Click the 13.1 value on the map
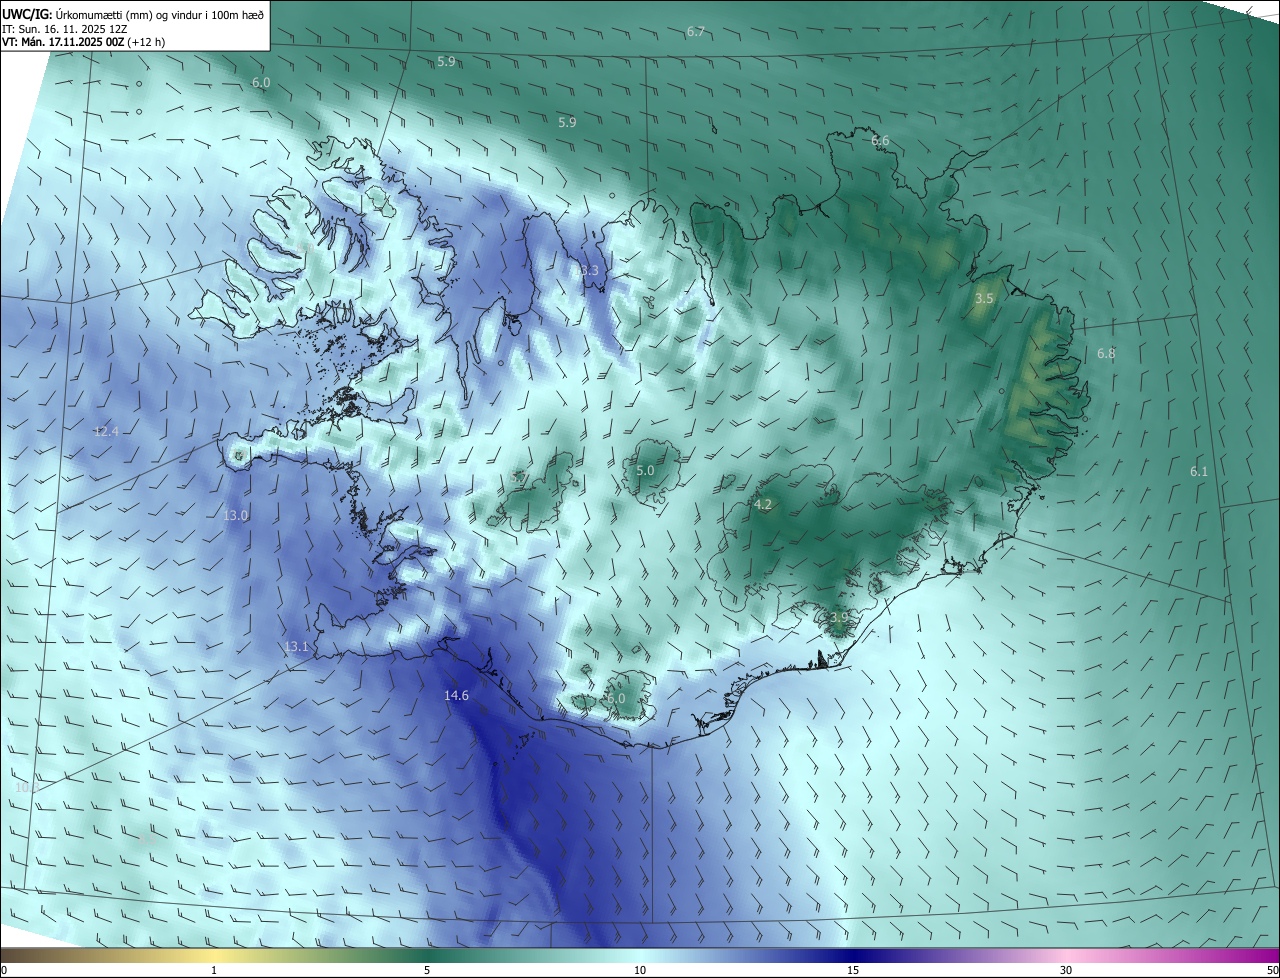 click(x=297, y=647)
